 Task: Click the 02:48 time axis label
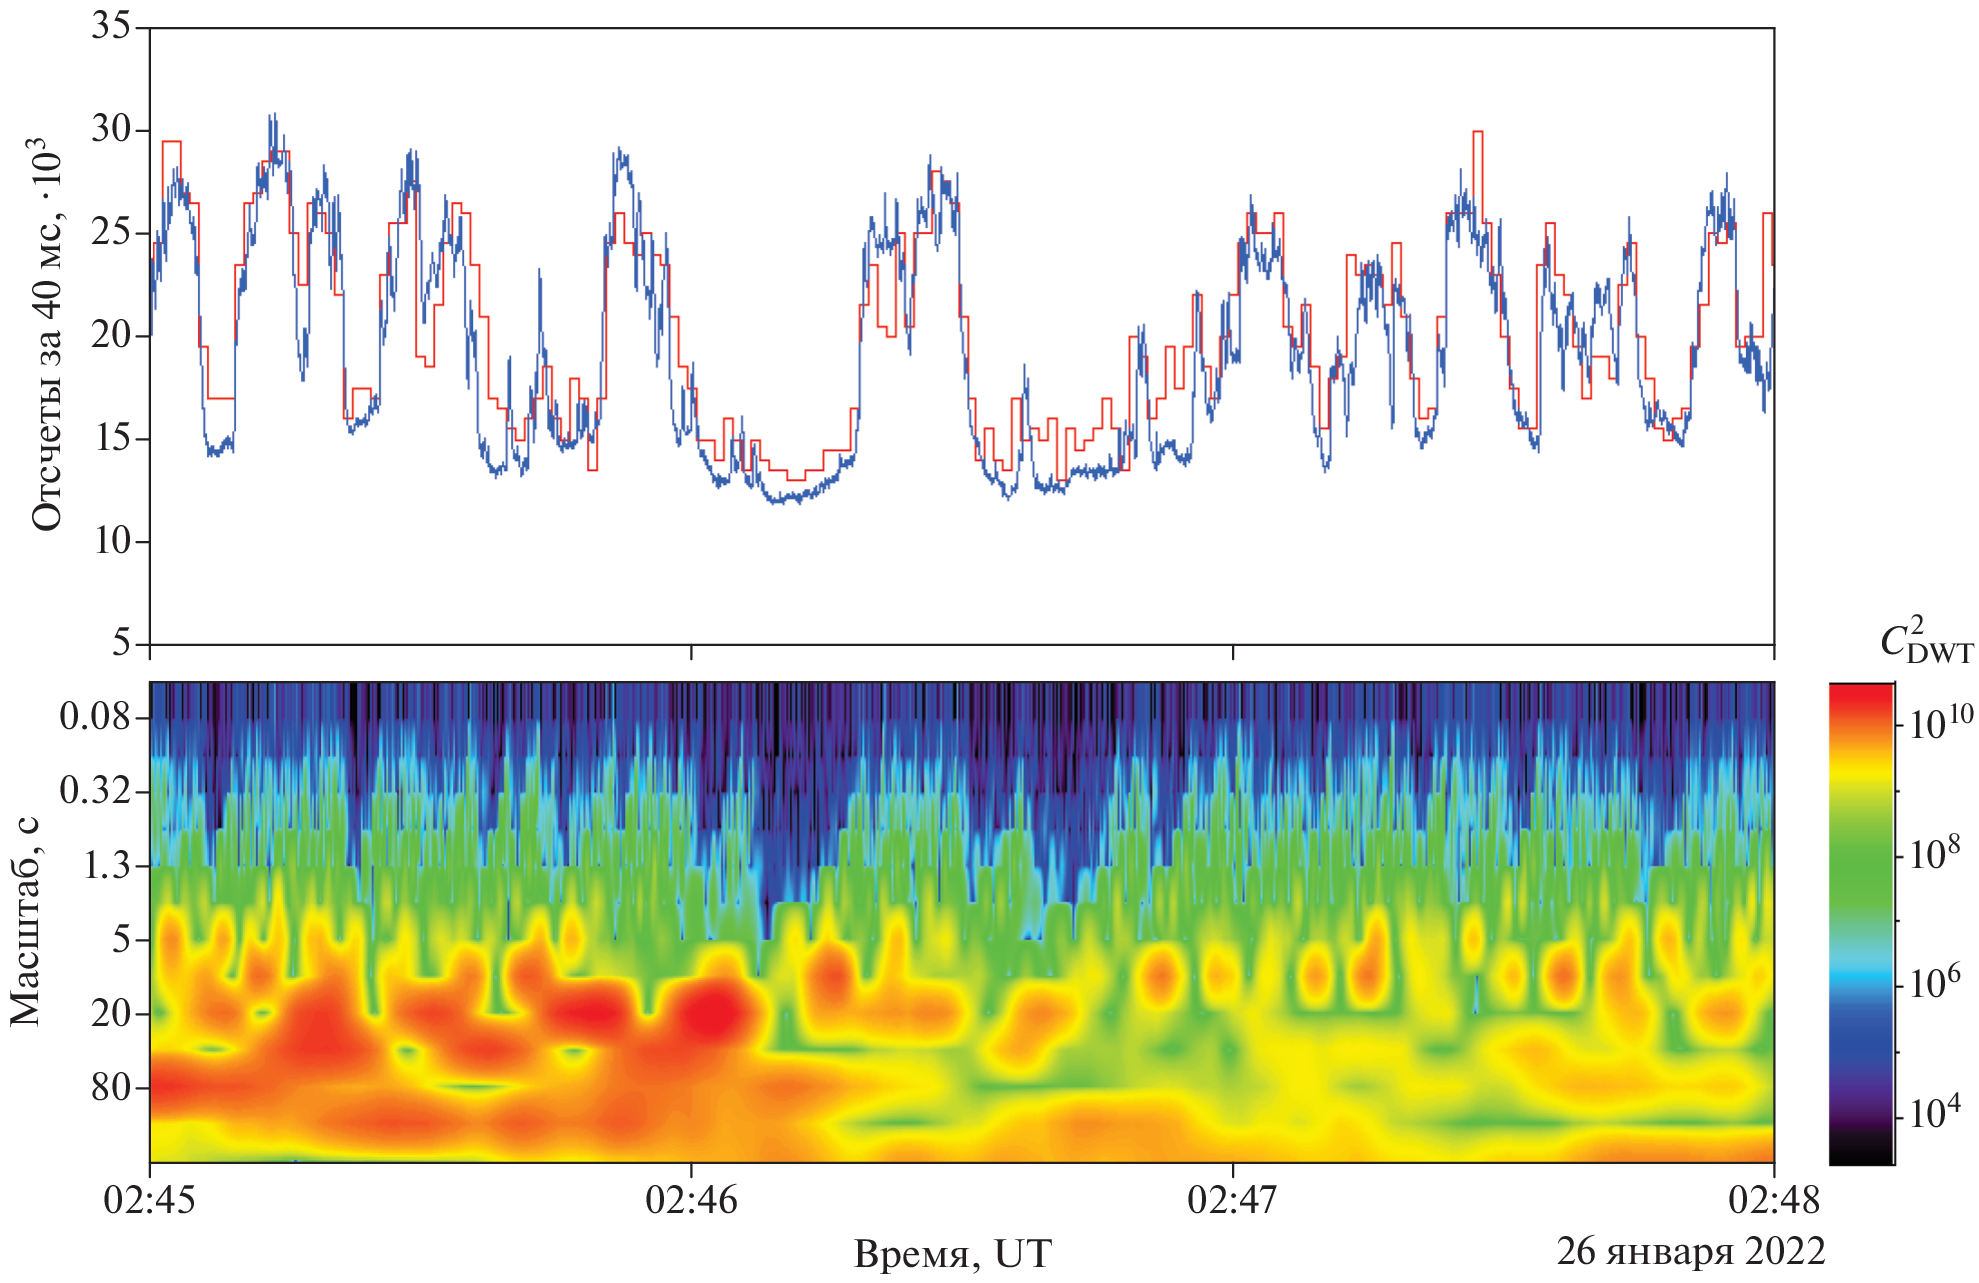tap(1773, 1199)
